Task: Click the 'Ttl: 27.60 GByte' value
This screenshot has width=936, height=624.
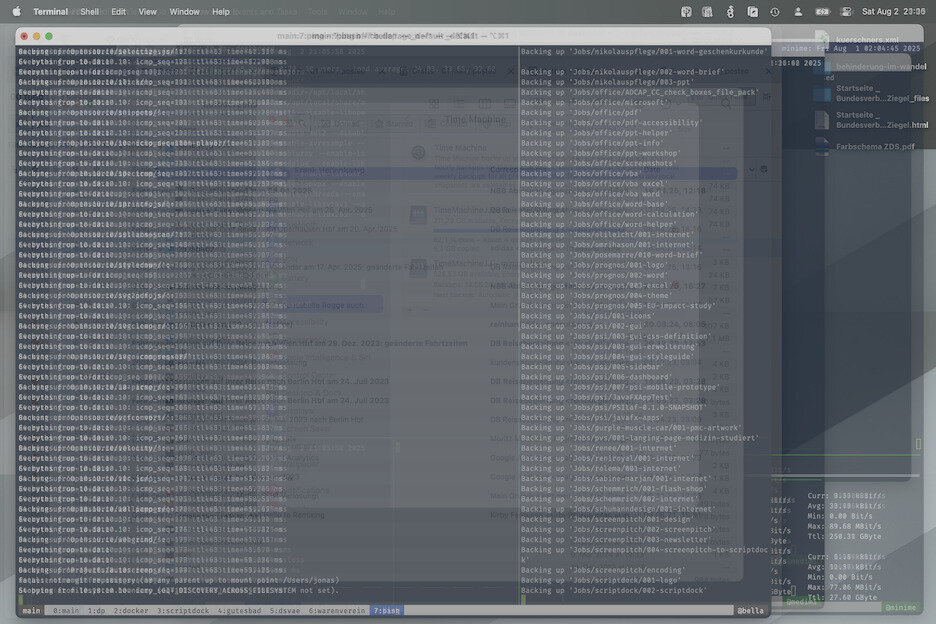Action: 842,597
